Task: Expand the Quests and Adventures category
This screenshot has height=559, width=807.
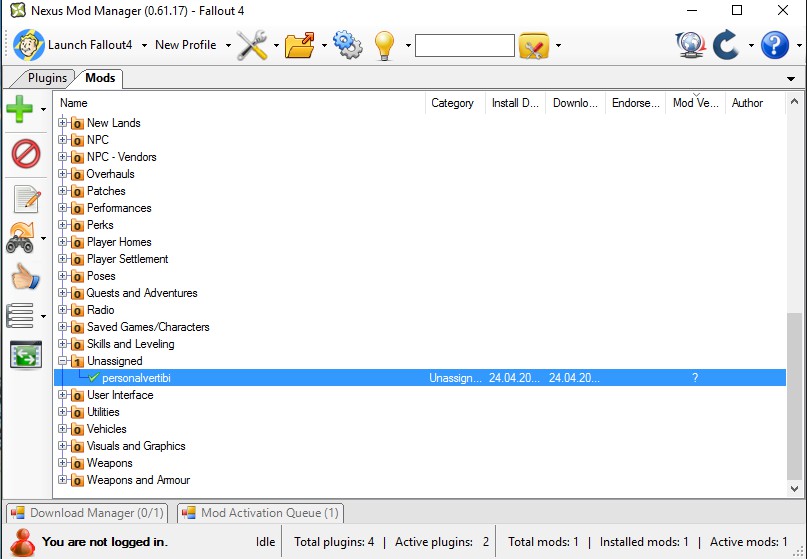Action: point(62,292)
